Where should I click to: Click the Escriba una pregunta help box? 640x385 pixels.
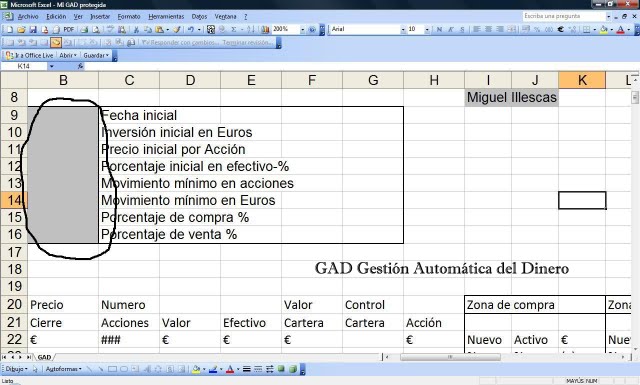point(564,16)
